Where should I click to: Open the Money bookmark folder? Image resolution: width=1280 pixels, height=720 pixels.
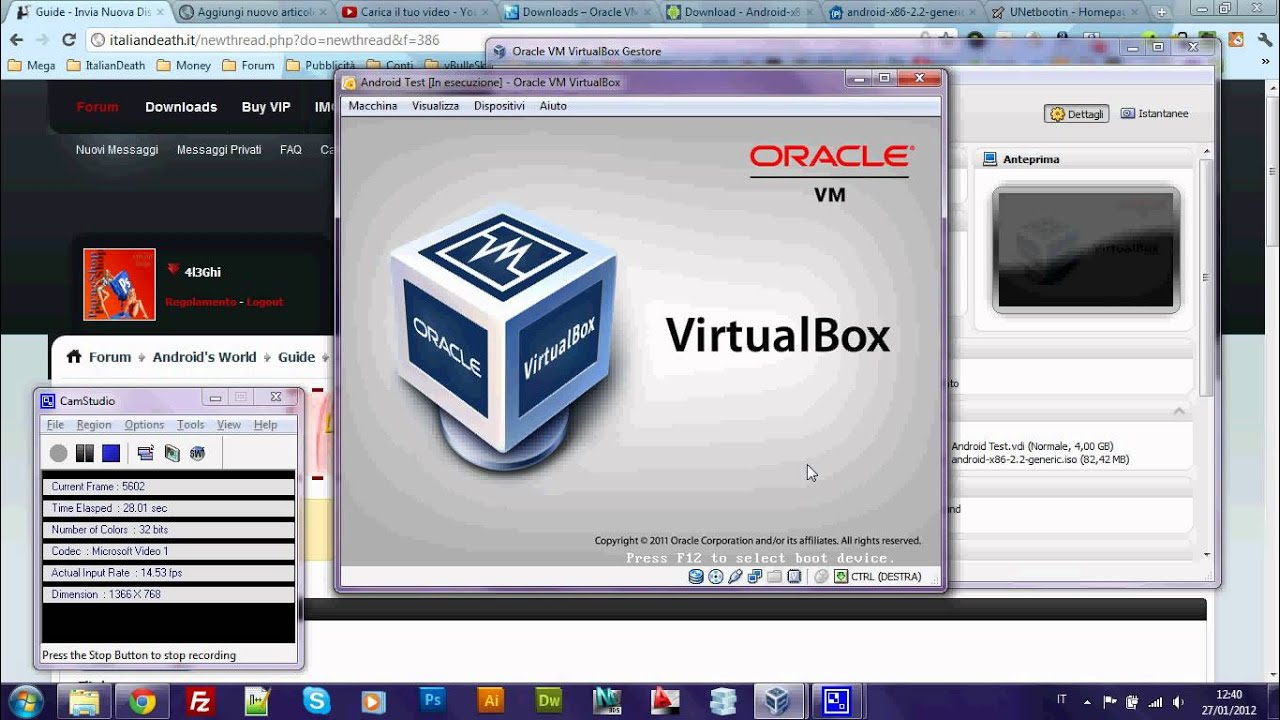coord(184,65)
